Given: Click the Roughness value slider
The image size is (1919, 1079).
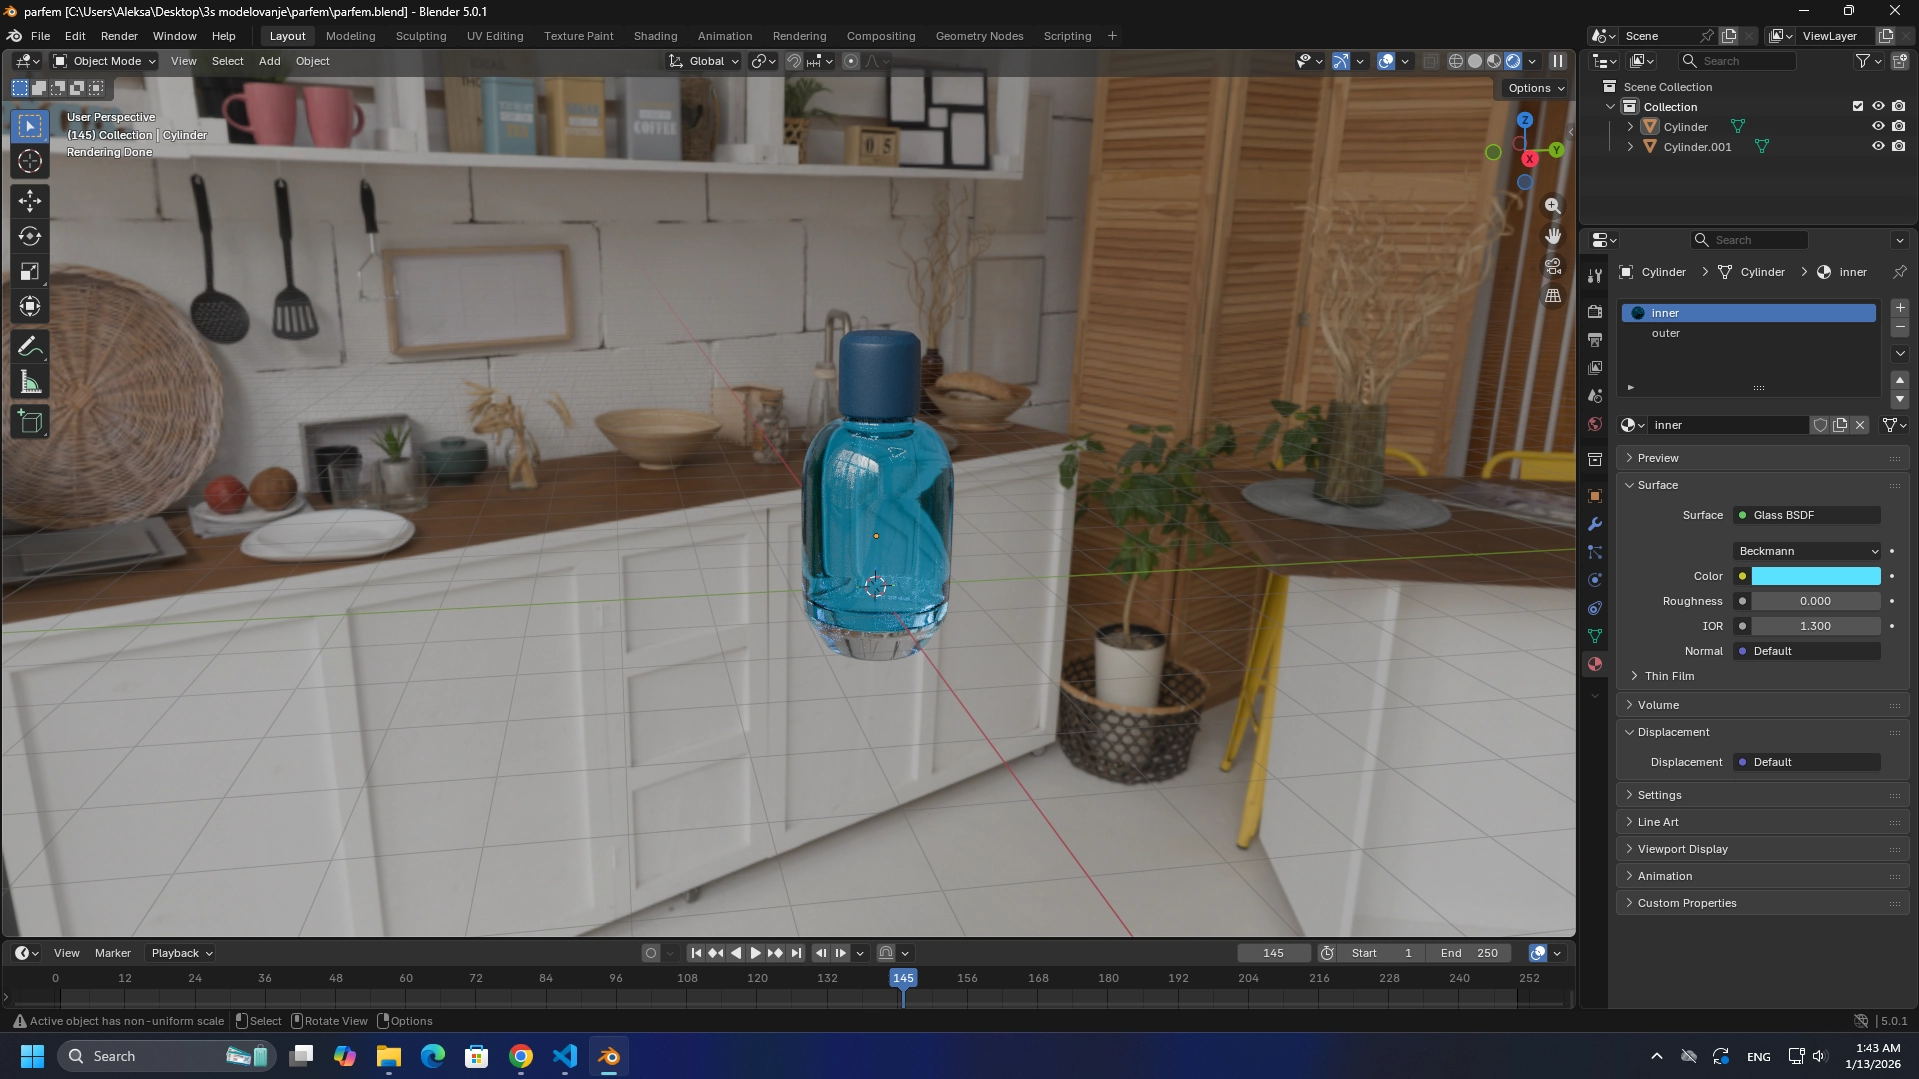Looking at the screenshot, I should click(1815, 601).
